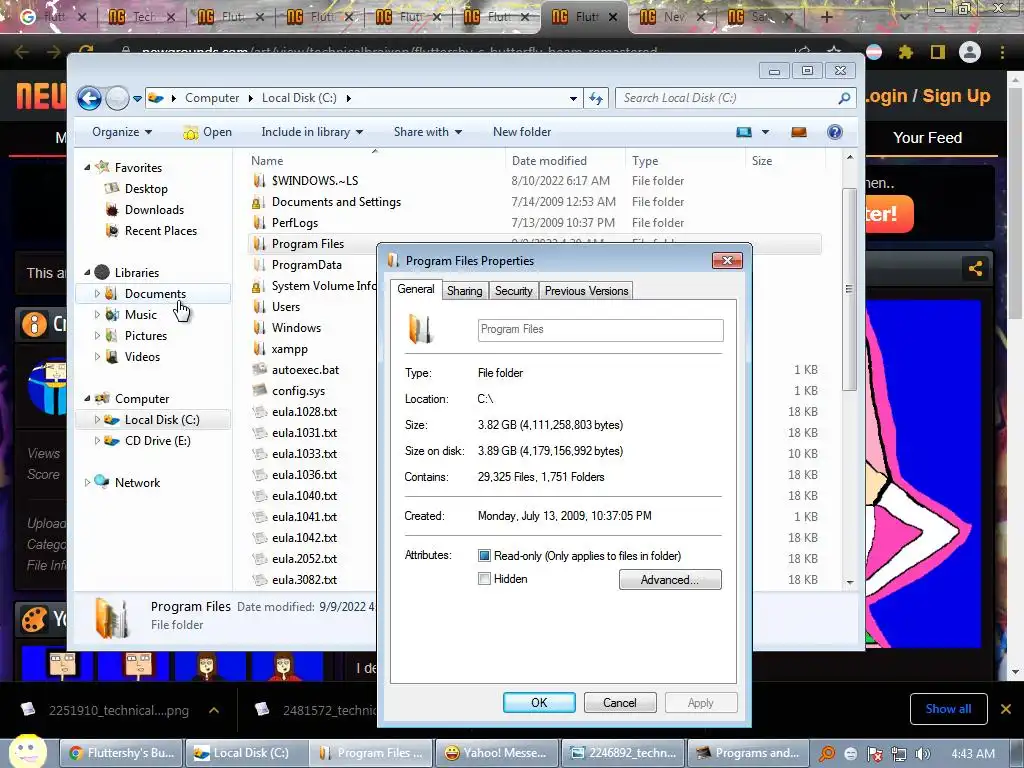The width and height of the screenshot is (1024, 768).
Task: Open the view options dropdown arrow
Action: [x=765, y=132]
